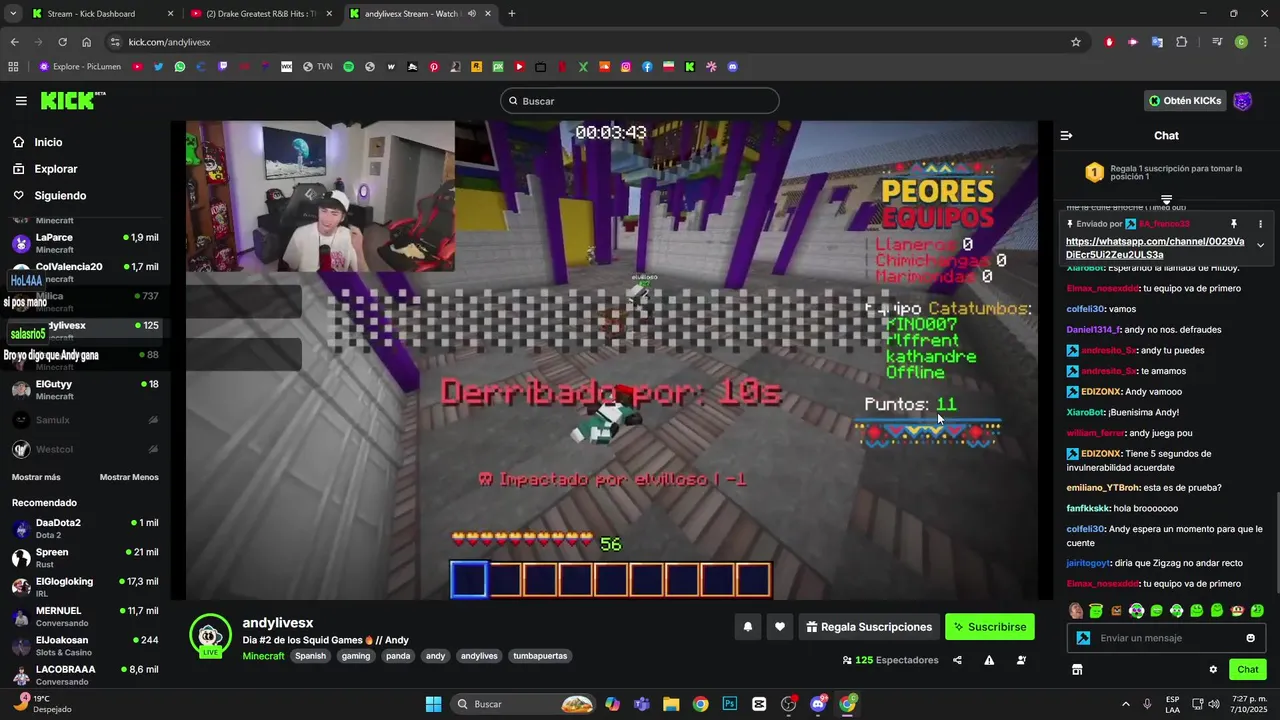1280x720 pixels.
Task: Bookmark this page with star icon
Action: click(1076, 42)
